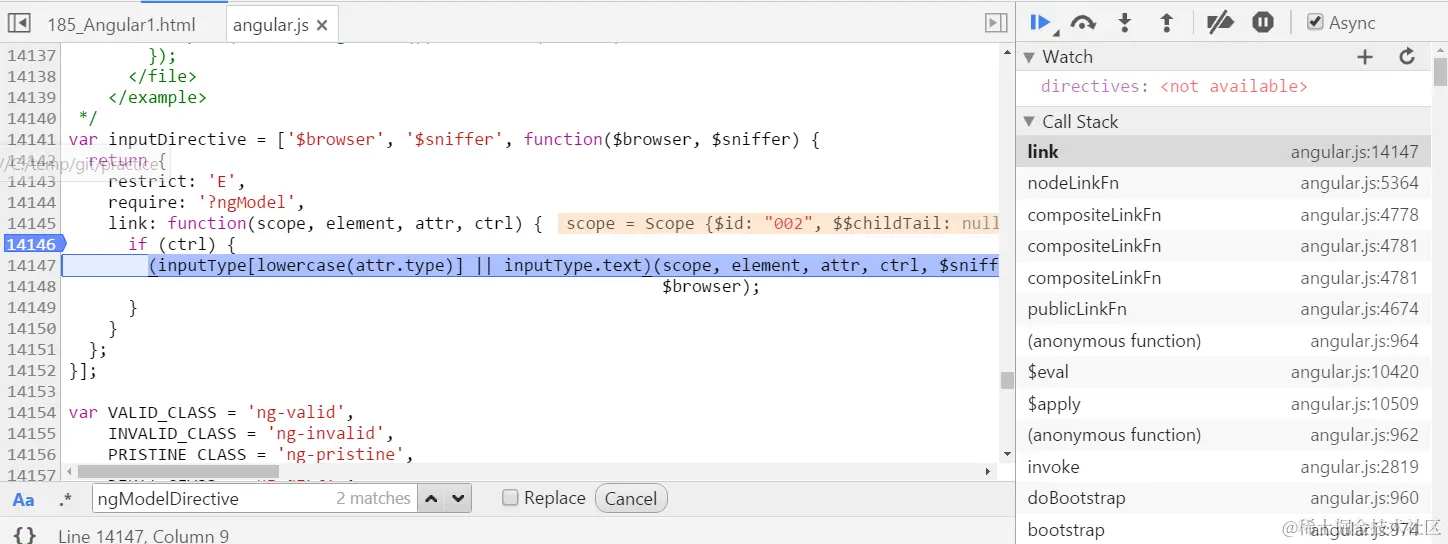This screenshot has height=544, width=1448.
Task: Pretty print the source with braces icon
Action: tap(25, 535)
